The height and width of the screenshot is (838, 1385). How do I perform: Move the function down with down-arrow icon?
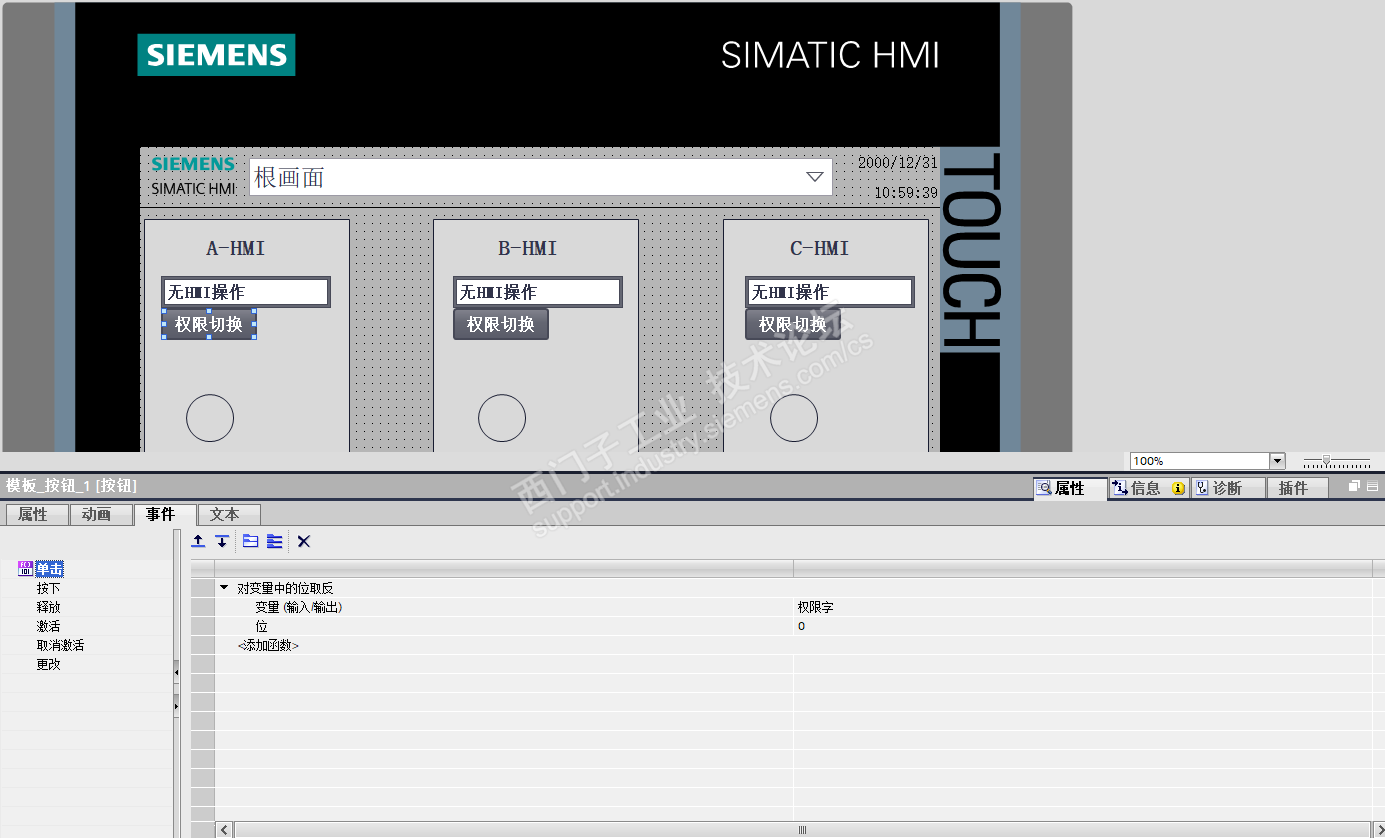(x=222, y=541)
